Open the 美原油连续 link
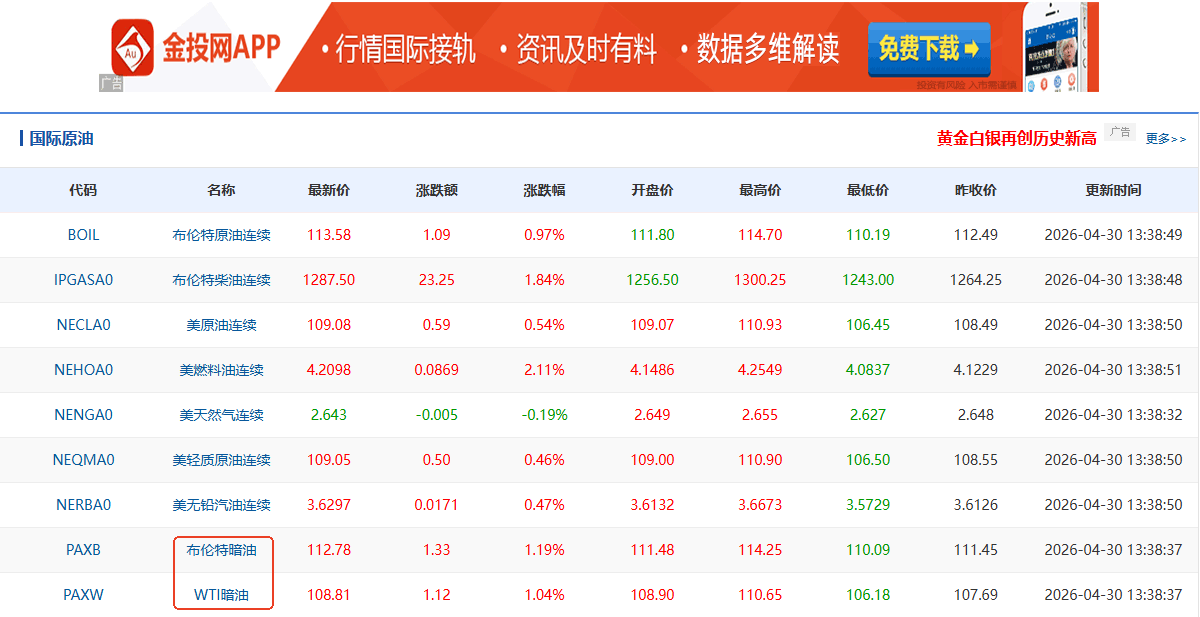This screenshot has height=617, width=1200. tap(221, 325)
